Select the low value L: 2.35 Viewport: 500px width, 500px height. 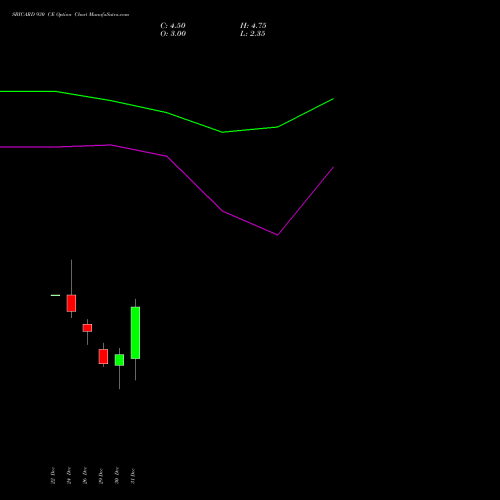point(253,34)
